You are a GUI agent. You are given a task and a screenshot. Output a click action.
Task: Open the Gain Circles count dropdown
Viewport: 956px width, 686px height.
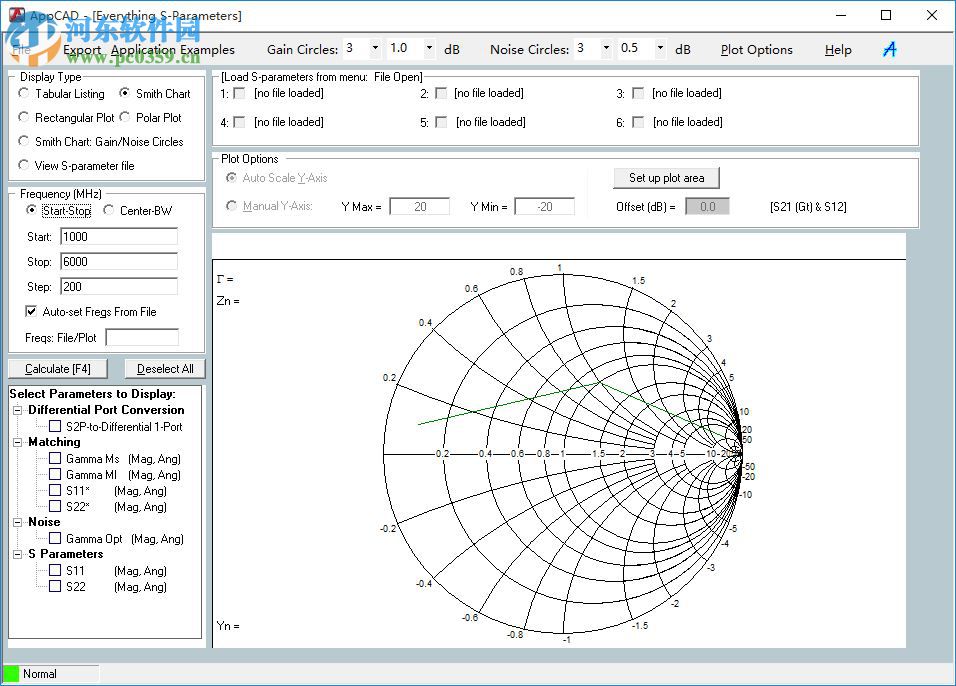377,48
